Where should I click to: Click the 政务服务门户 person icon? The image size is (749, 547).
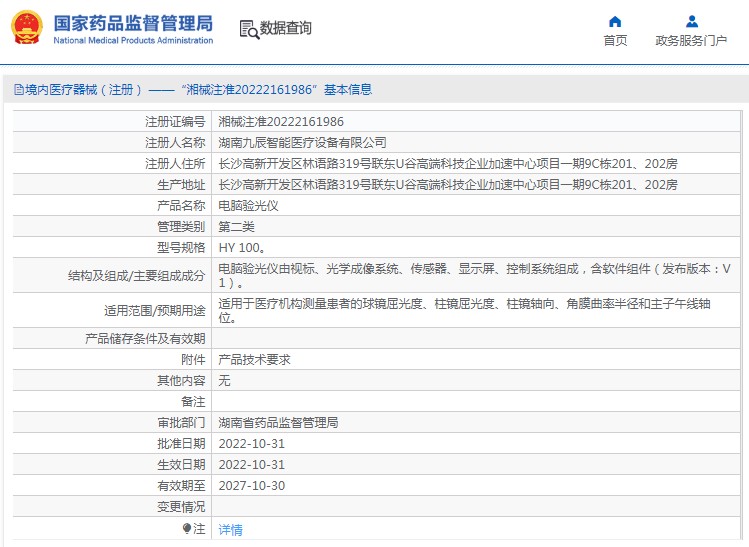pos(691,21)
